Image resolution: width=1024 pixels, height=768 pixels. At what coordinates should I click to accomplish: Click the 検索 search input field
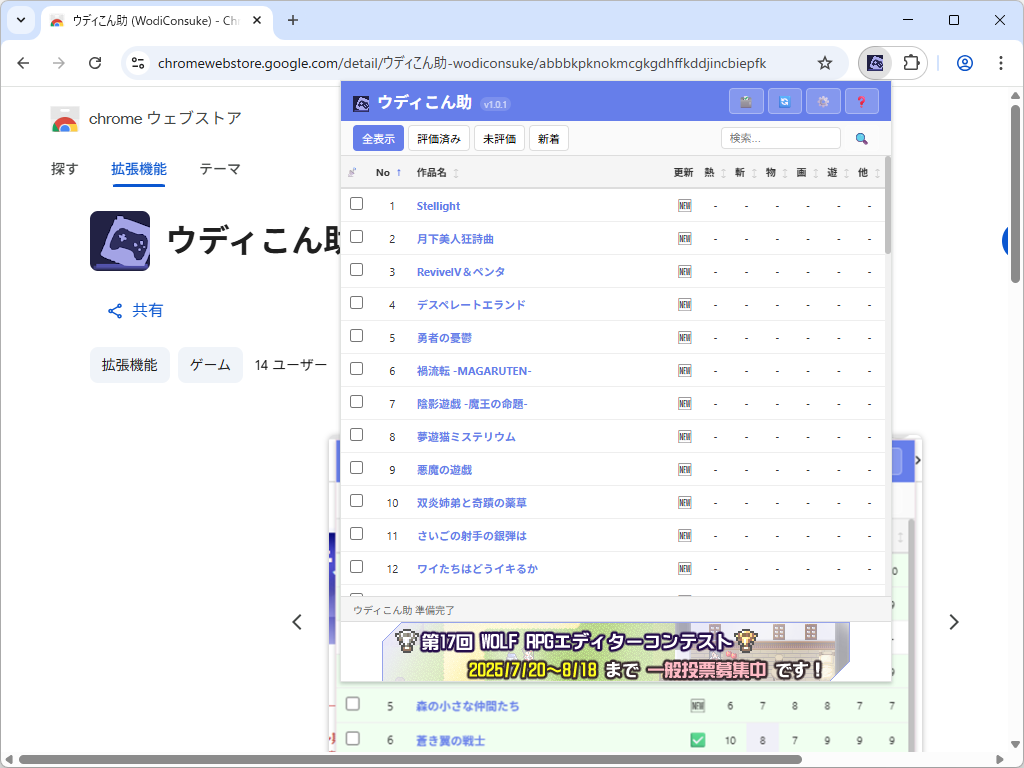pyautogui.click(x=781, y=138)
